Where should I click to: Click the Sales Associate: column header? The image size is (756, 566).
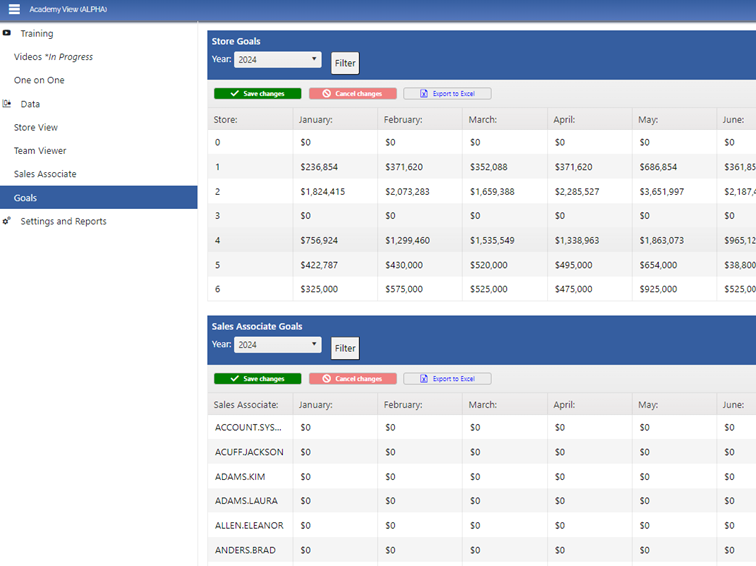pos(250,404)
